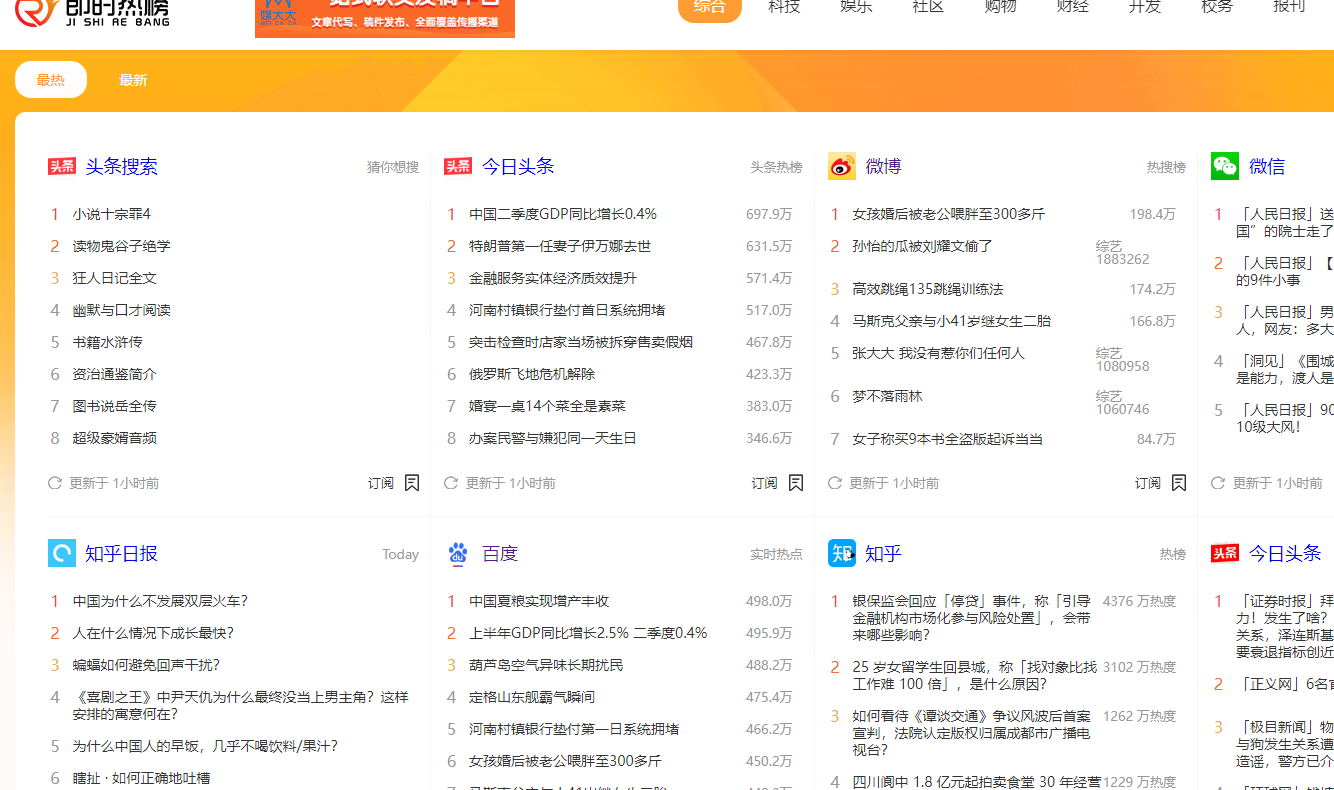This screenshot has width=1334, height=790.
Task: Open 女子称买9本书全盗版起诉当当 topic
Action: pyautogui.click(x=947, y=439)
